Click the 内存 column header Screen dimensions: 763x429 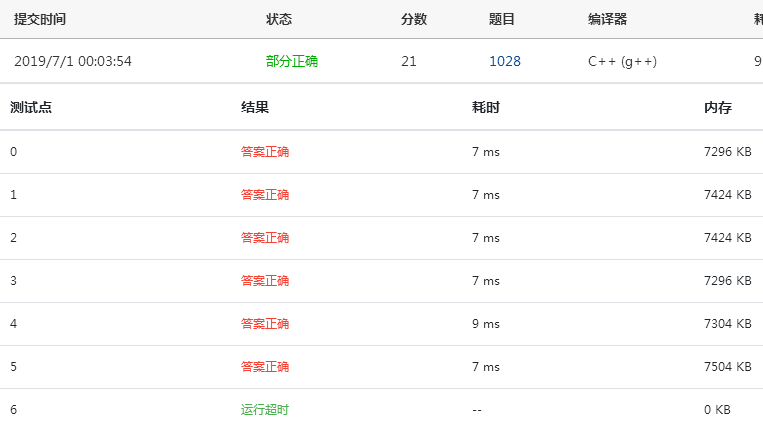tap(718, 107)
